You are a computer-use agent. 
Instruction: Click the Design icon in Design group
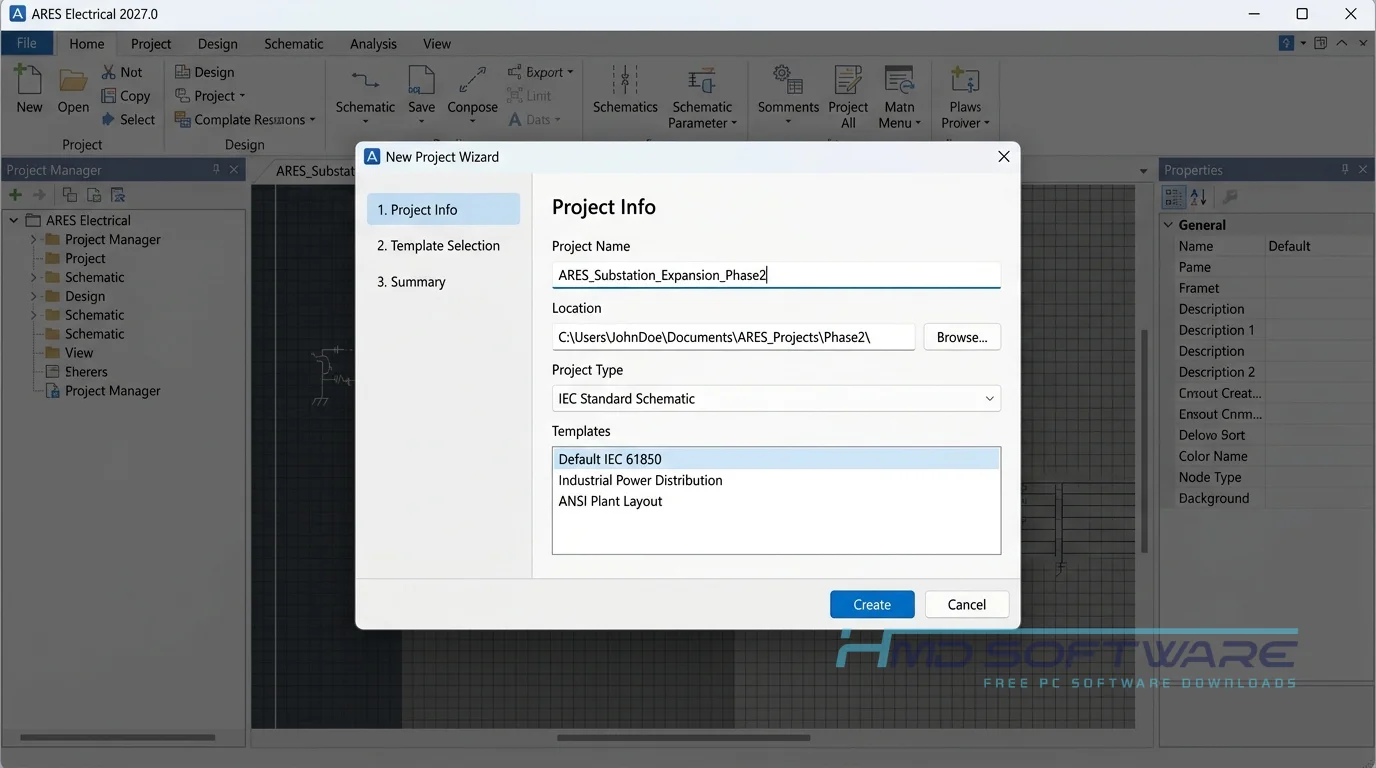tap(182, 72)
